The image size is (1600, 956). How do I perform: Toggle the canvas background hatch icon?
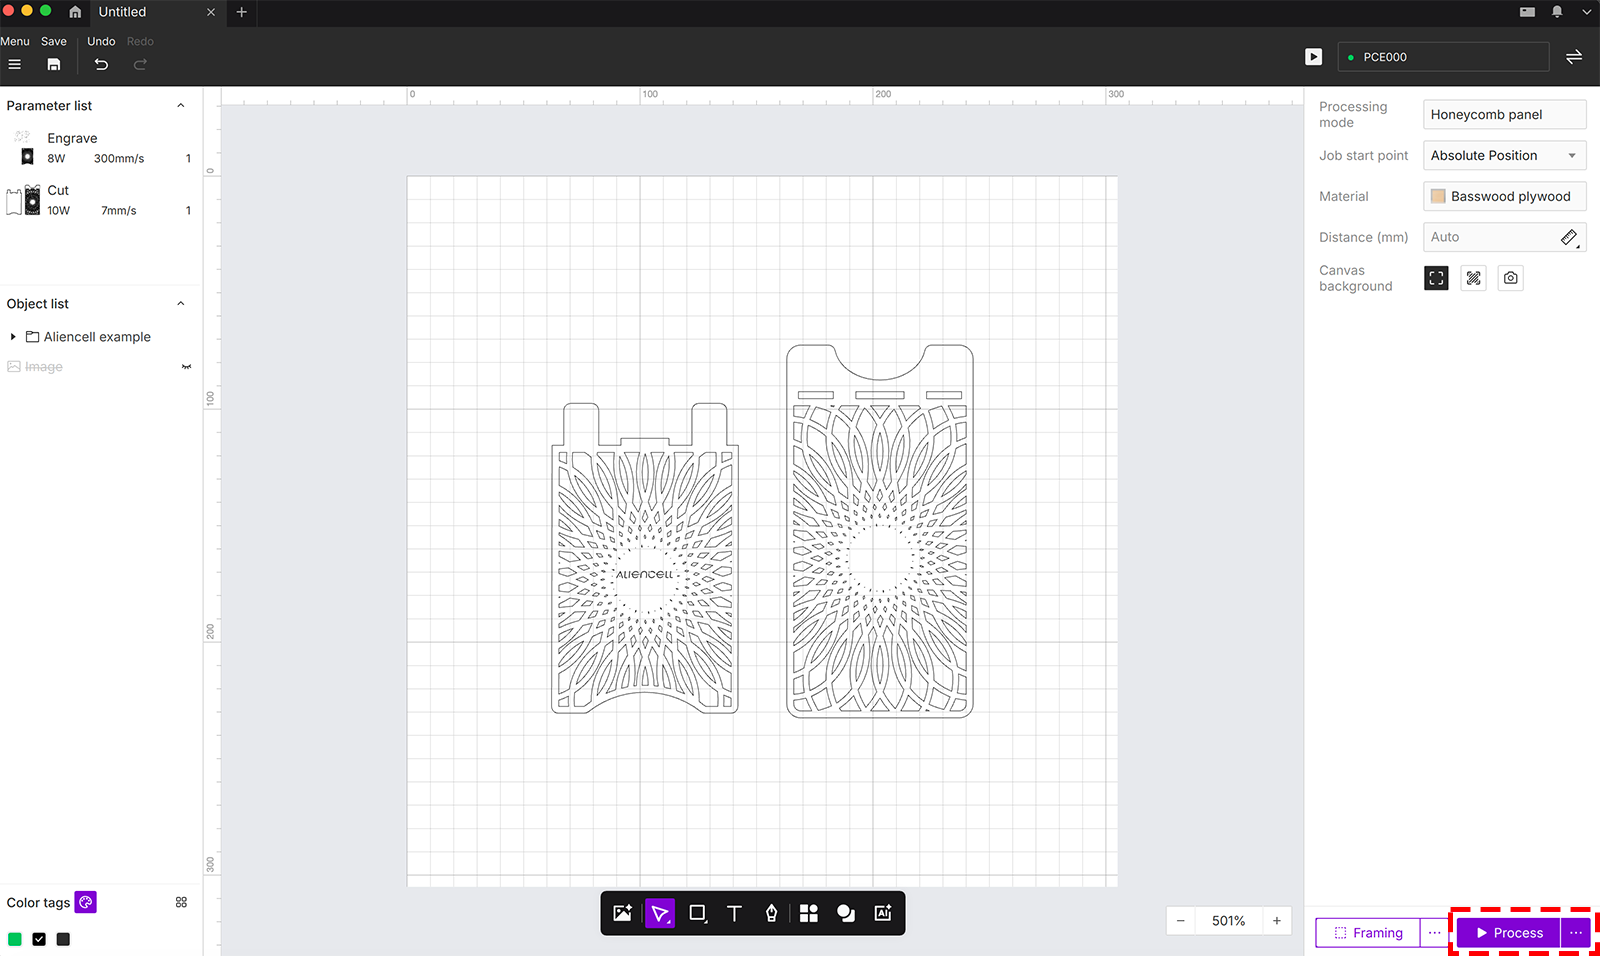(1474, 278)
